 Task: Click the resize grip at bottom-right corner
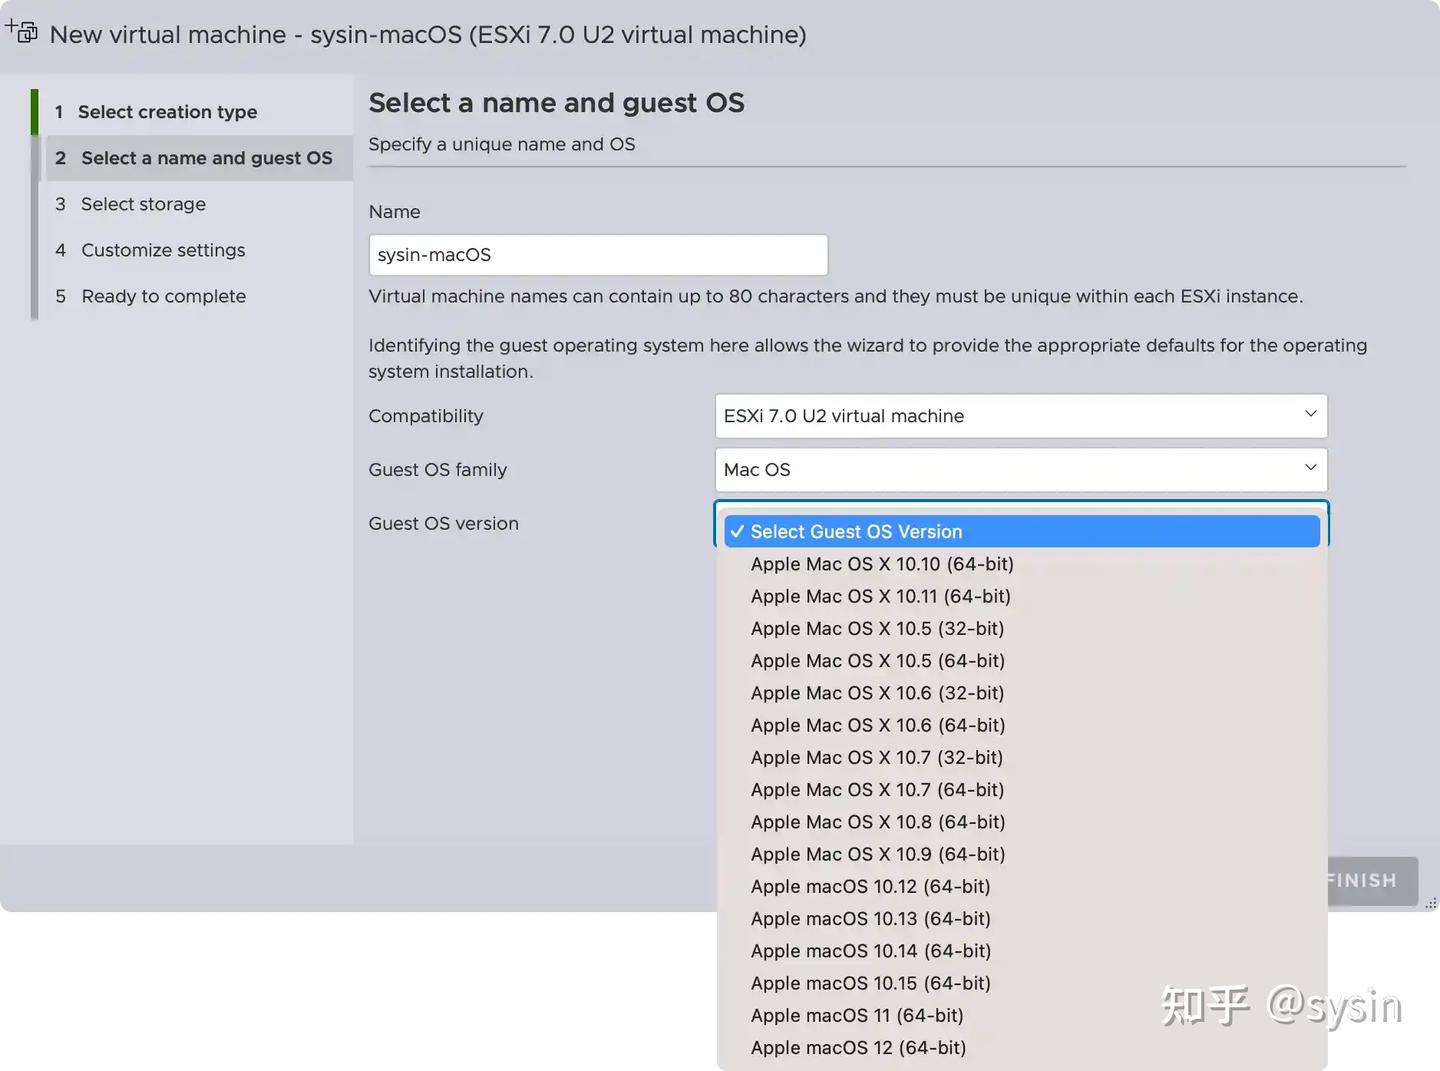point(1430,902)
